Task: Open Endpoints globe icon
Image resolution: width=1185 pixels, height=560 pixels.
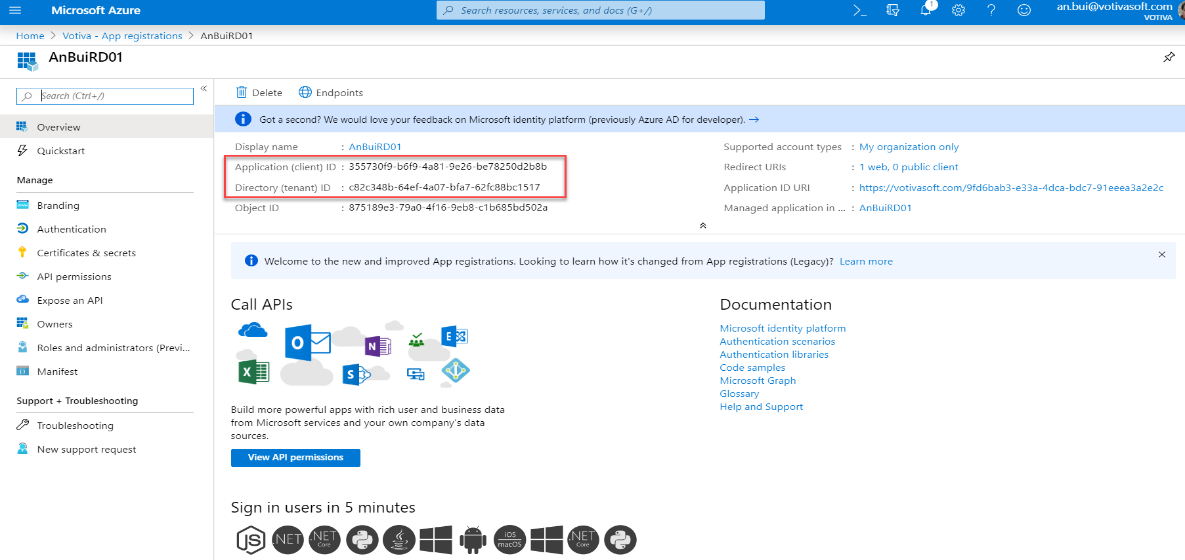Action: pos(305,92)
